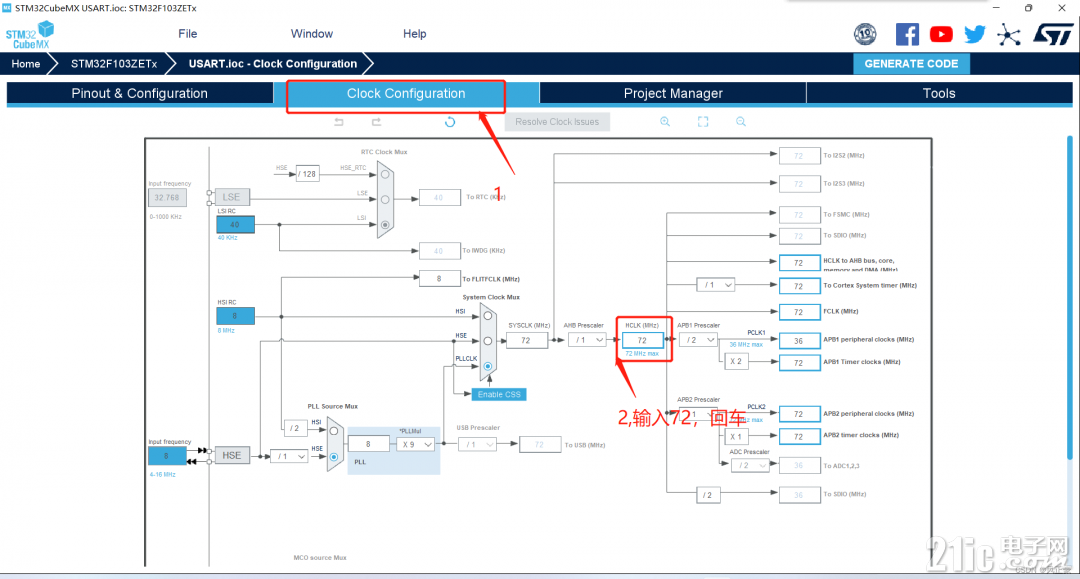Select PLLCLK in System Clock Mux

tap(488, 366)
